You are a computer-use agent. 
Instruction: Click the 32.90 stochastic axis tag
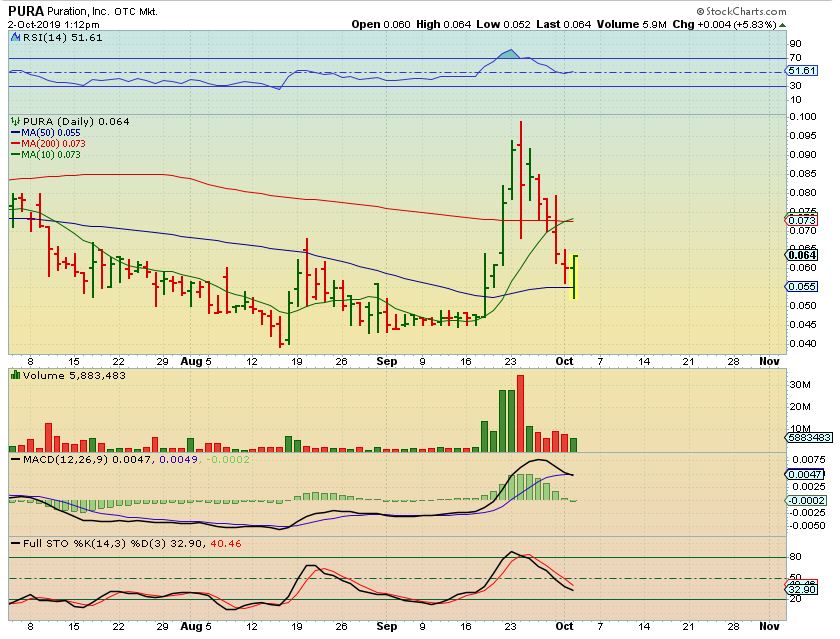tap(801, 590)
